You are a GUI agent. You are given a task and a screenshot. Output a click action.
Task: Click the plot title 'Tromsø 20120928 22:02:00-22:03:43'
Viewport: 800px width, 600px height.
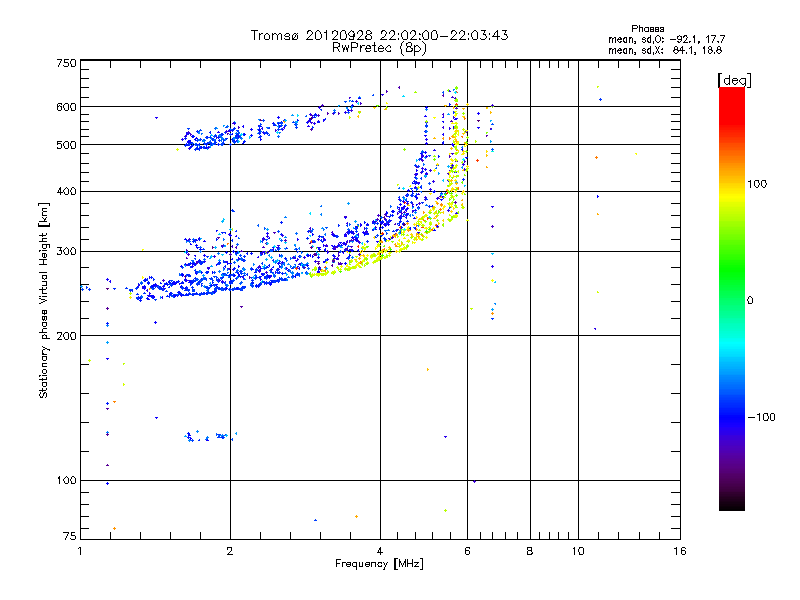pyautogui.click(x=379, y=35)
